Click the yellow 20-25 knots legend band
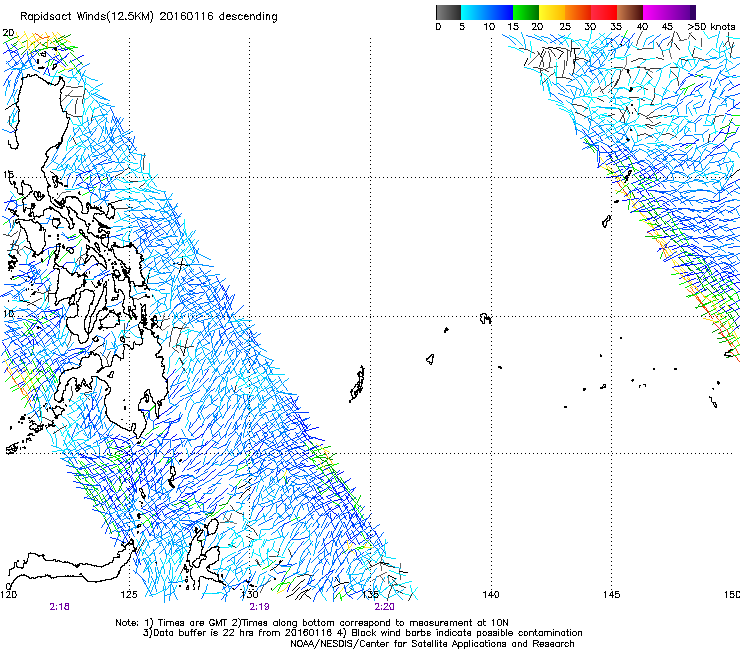This screenshot has height=650, width=740. (x=552, y=12)
